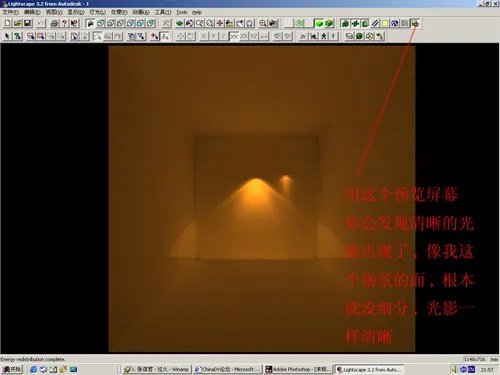Open the 灯光(L) menu

(x=97, y=12)
